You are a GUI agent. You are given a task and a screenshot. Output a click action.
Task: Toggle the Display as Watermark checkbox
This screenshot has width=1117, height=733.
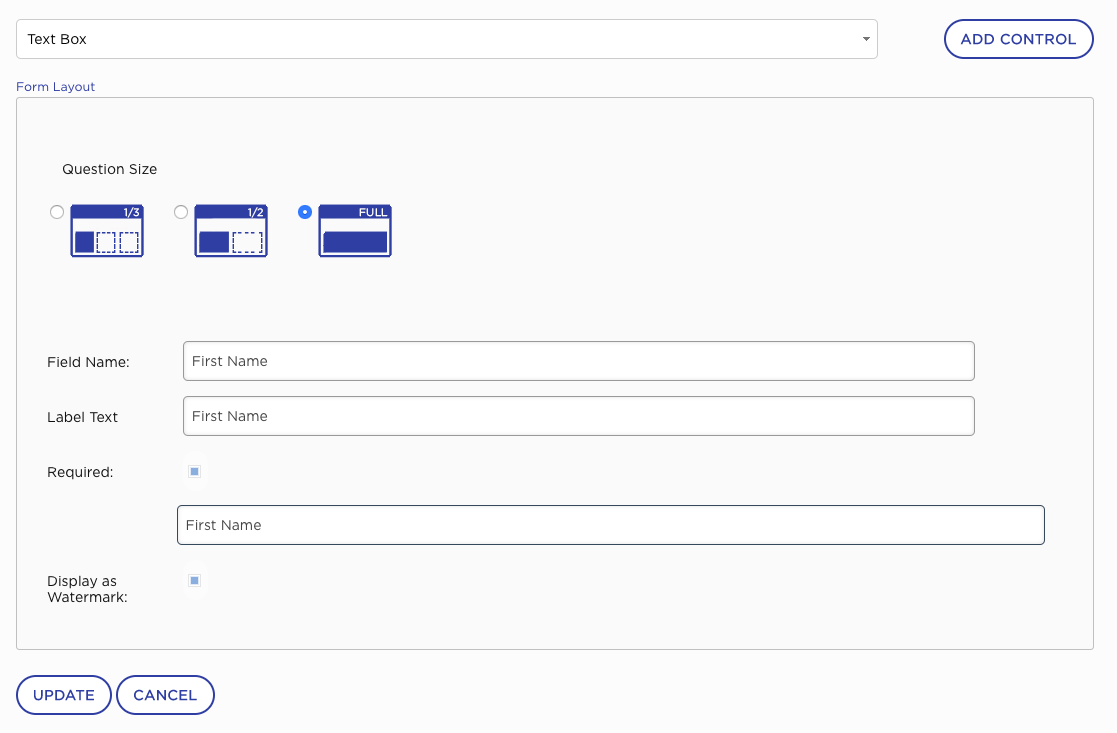pyautogui.click(x=194, y=581)
